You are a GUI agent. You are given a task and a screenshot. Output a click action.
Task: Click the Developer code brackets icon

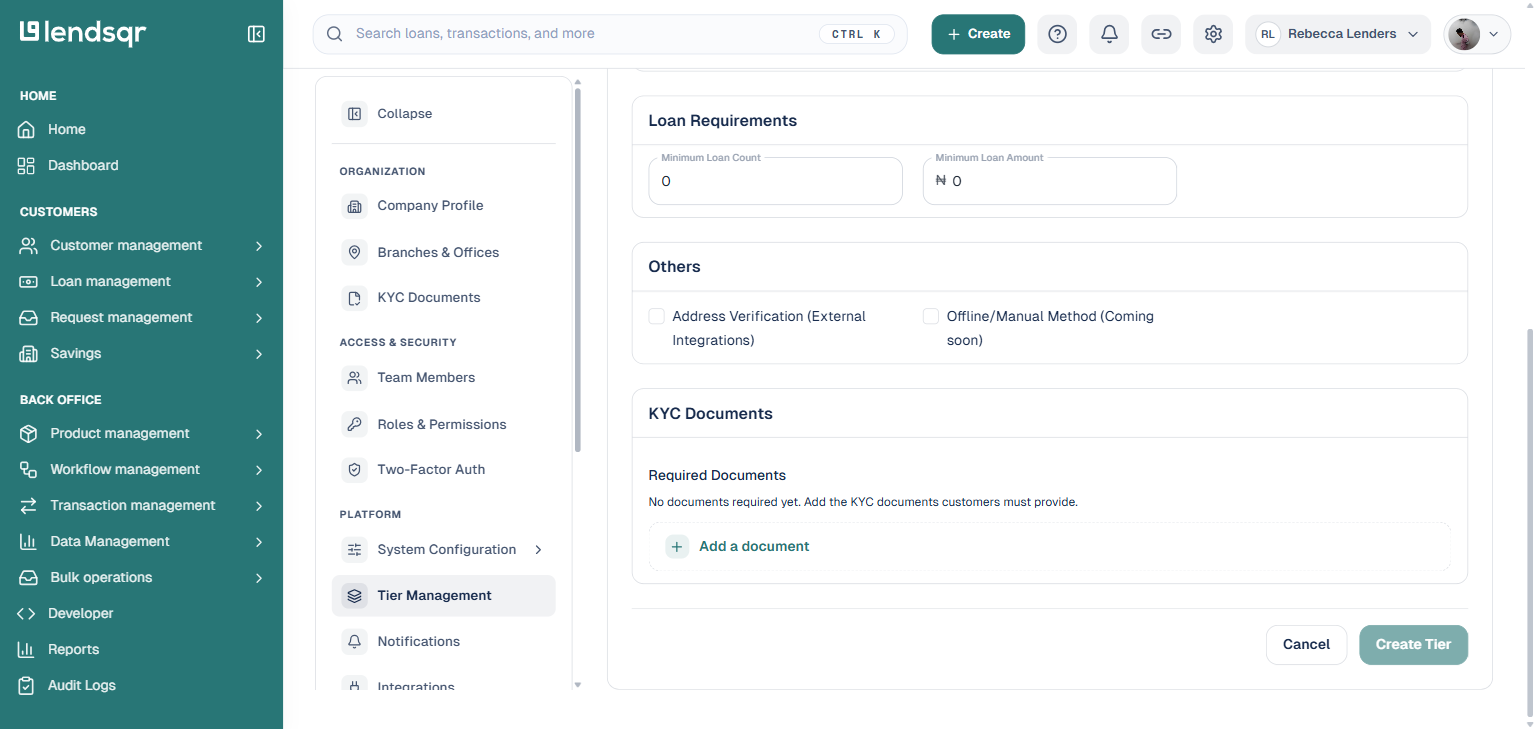[x=27, y=614]
